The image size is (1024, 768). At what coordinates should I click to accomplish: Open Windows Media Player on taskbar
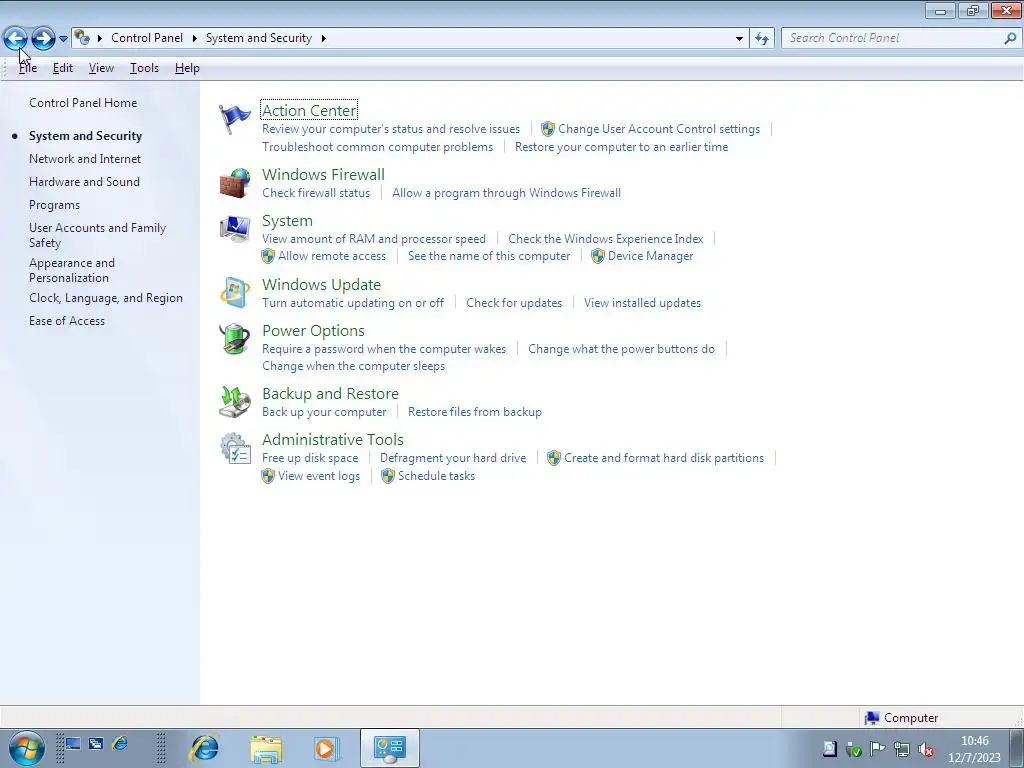click(325, 748)
